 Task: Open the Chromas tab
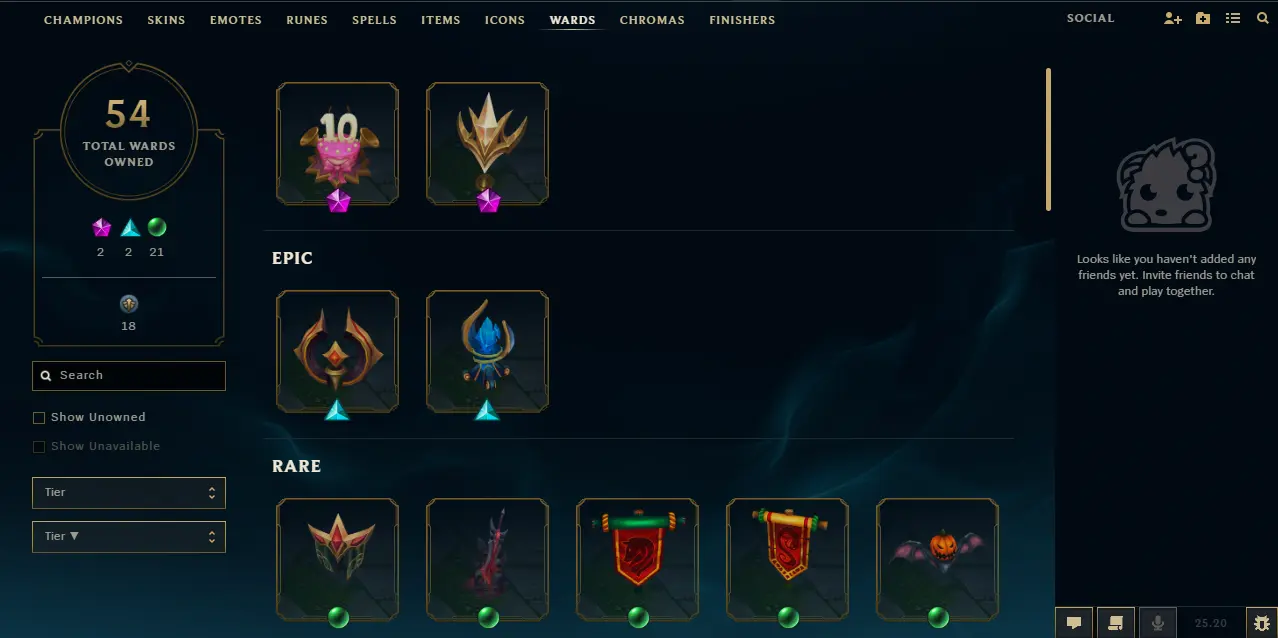pos(652,20)
